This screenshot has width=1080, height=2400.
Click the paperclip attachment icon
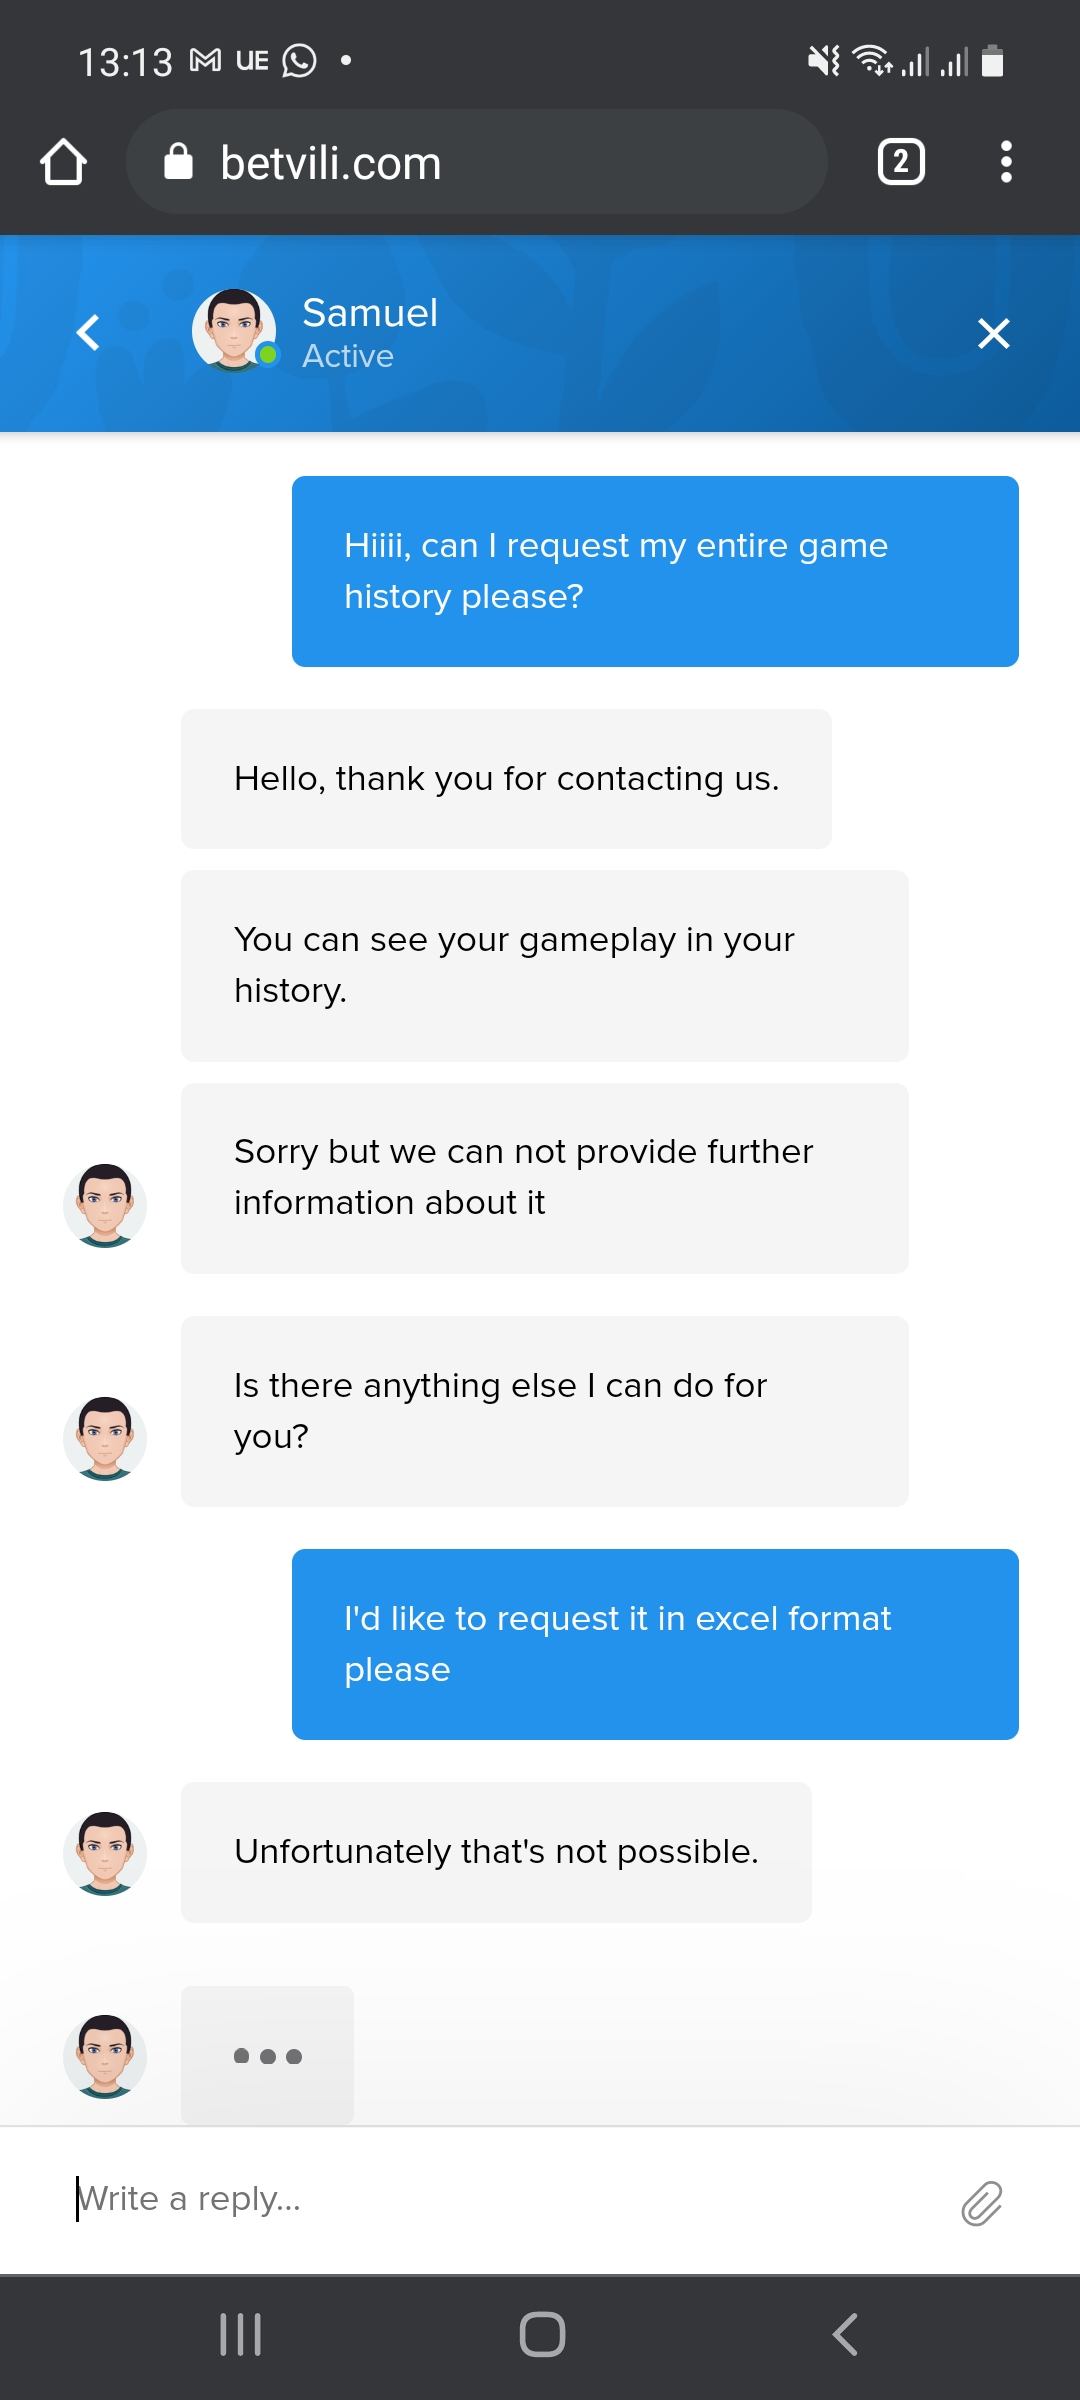click(981, 2203)
